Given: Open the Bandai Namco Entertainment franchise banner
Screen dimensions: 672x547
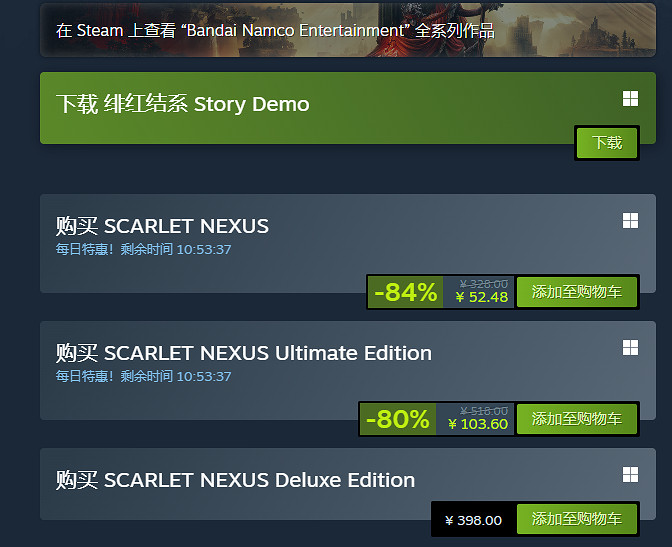Looking at the screenshot, I should pyautogui.click(x=275, y=31).
